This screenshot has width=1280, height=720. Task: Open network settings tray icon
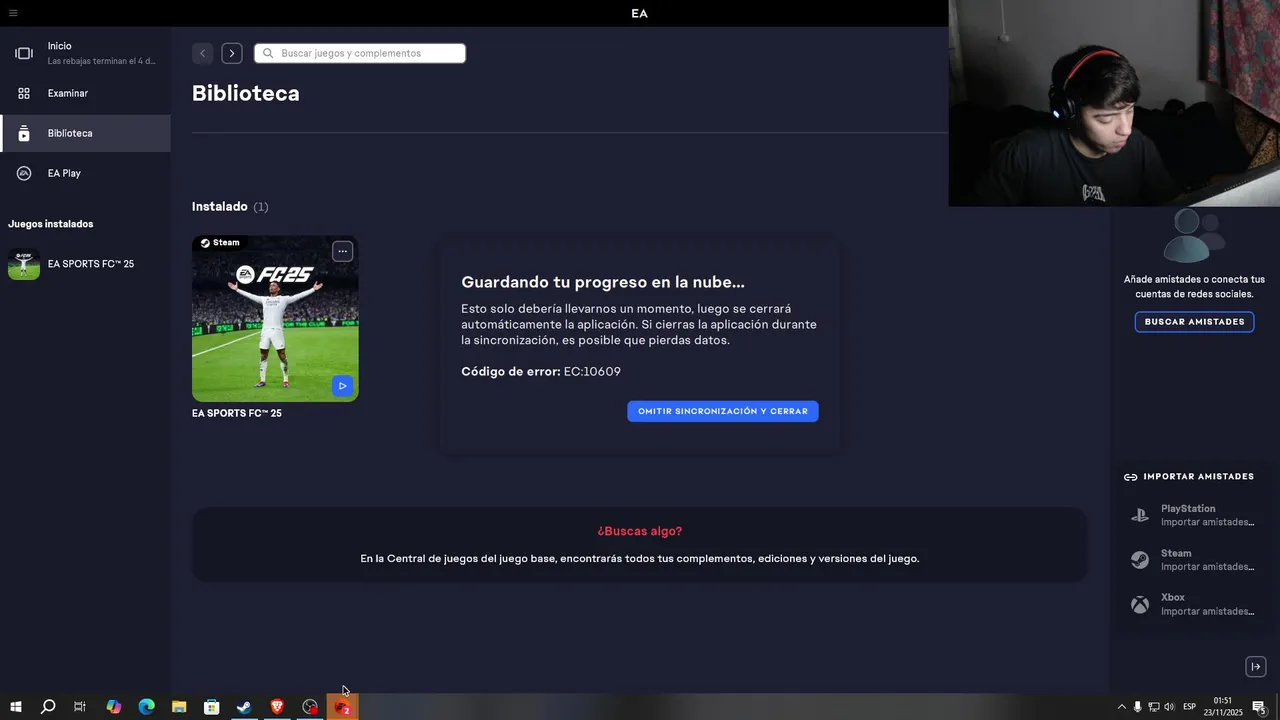pos(1153,707)
